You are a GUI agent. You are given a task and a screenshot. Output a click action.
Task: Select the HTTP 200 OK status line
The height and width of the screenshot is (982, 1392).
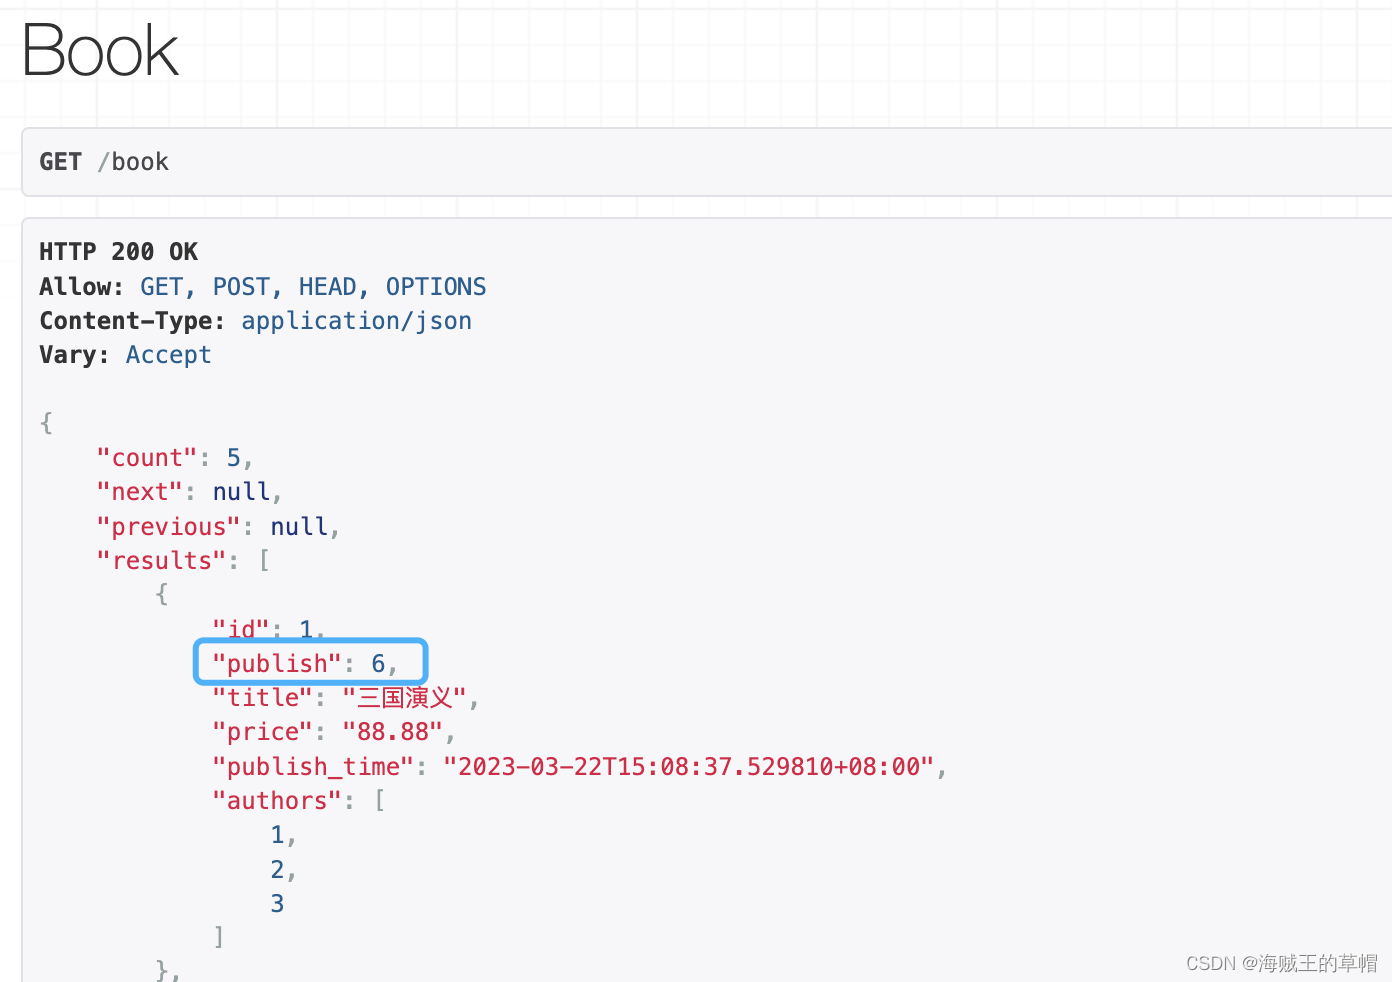coord(119,252)
